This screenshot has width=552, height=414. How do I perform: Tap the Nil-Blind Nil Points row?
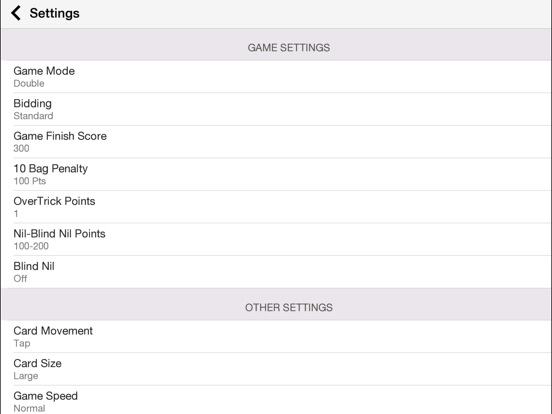click(276, 239)
